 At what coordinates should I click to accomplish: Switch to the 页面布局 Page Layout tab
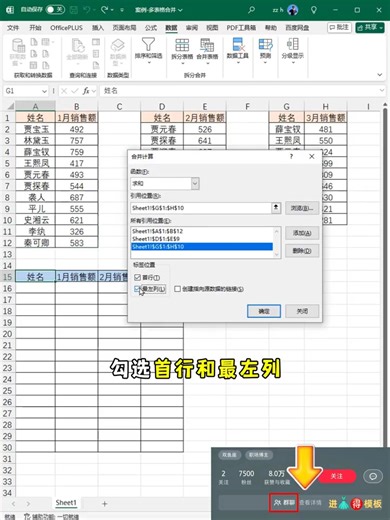[124, 28]
